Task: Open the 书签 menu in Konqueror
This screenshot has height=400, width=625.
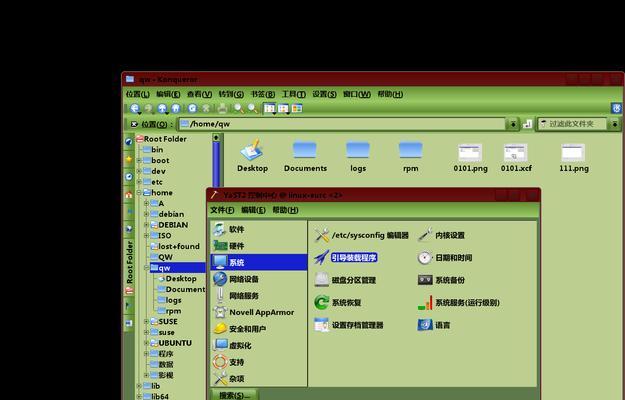Action: point(259,94)
